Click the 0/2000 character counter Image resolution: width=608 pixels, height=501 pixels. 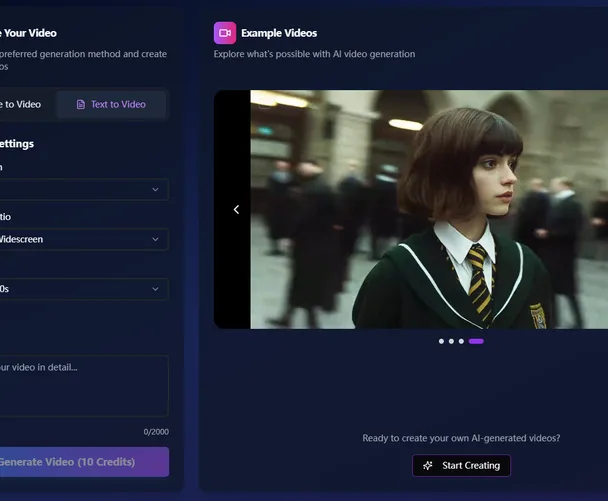(156, 432)
